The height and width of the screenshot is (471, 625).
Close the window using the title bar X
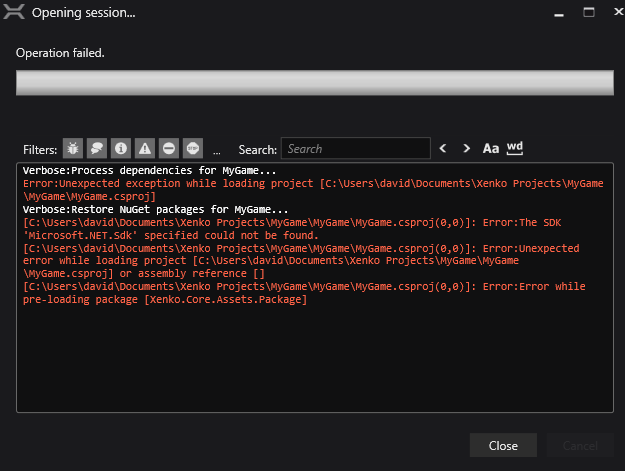pos(618,12)
